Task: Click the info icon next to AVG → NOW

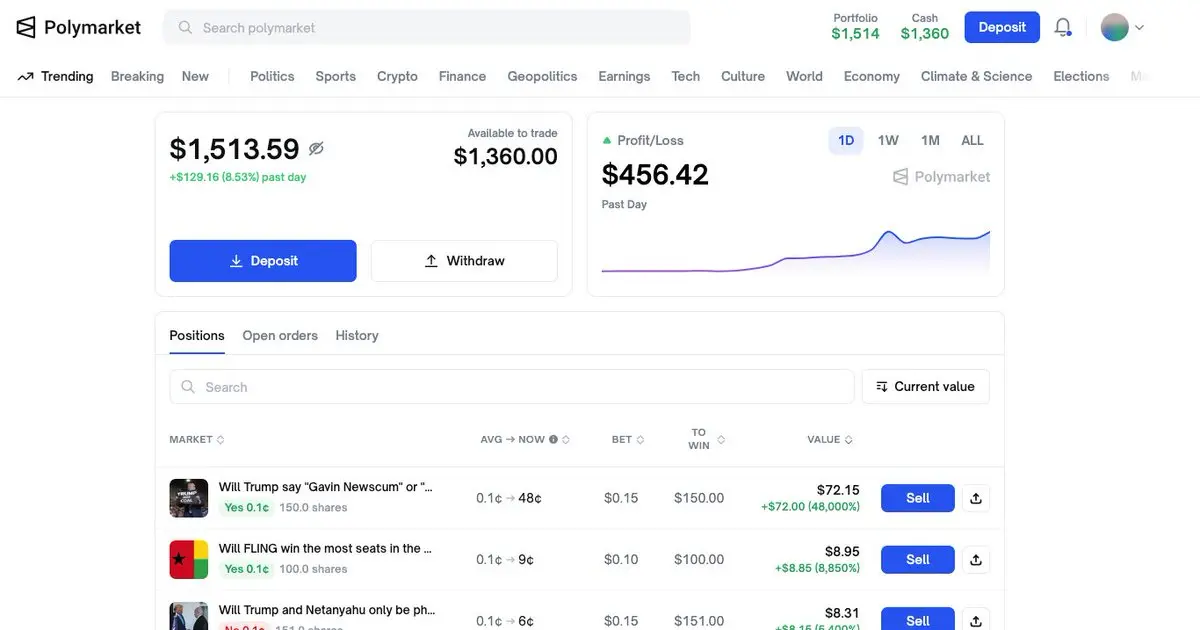Action: pyautogui.click(x=553, y=439)
